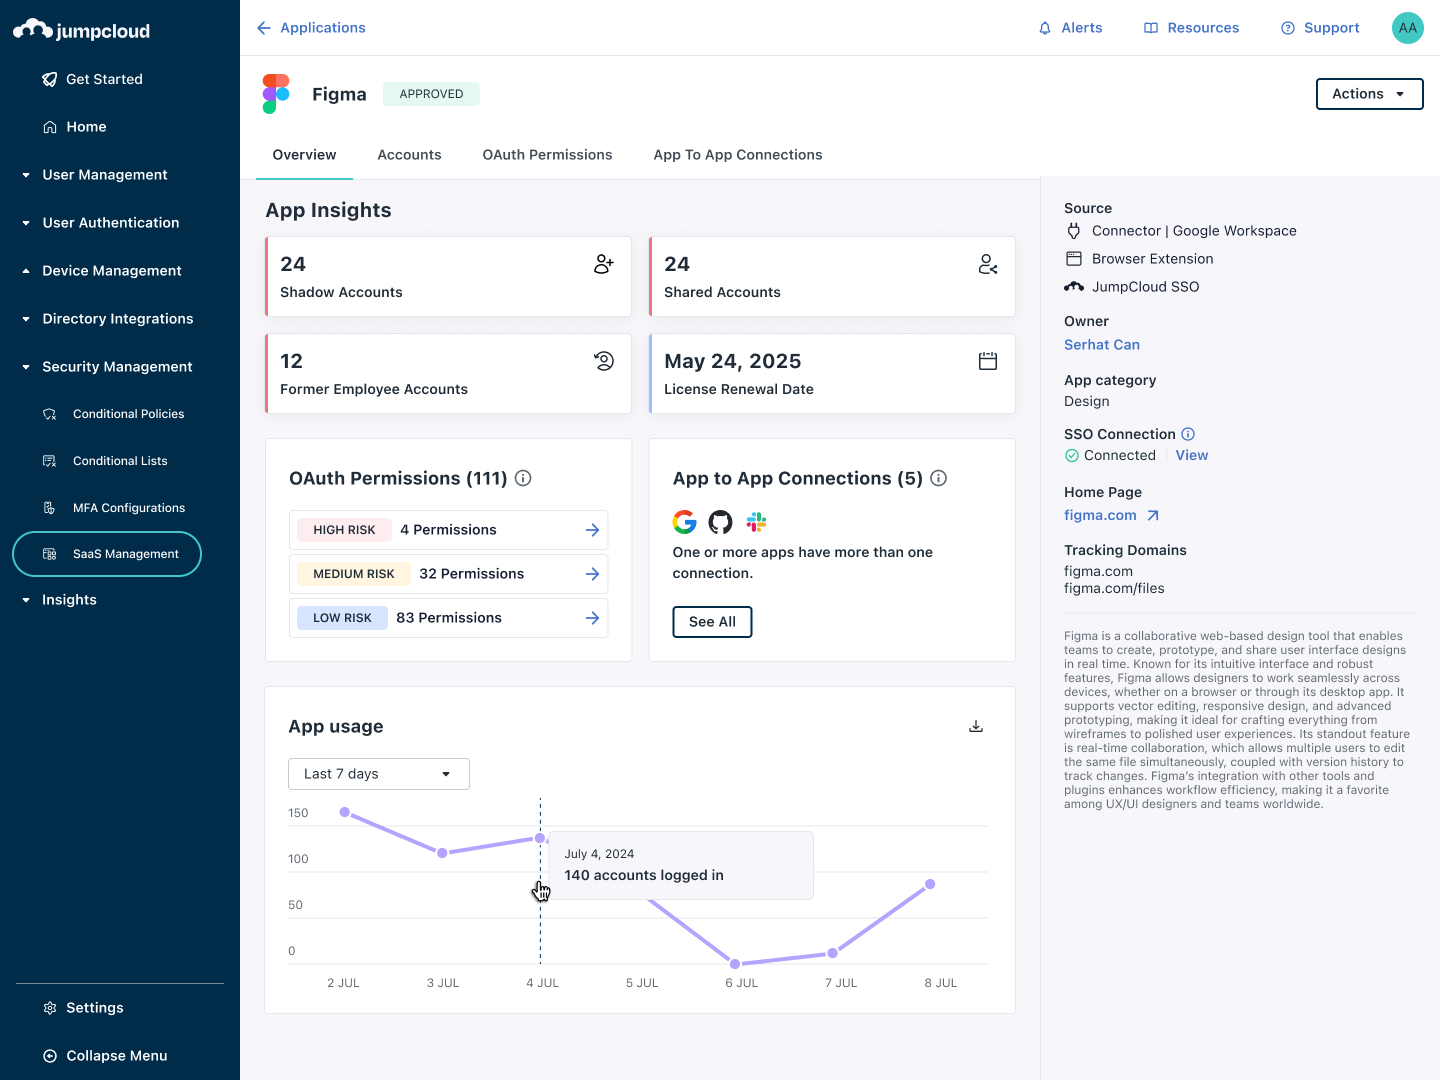Click the Resources book icon
The image size is (1440, 1080).
click(x=1151, y=28)
